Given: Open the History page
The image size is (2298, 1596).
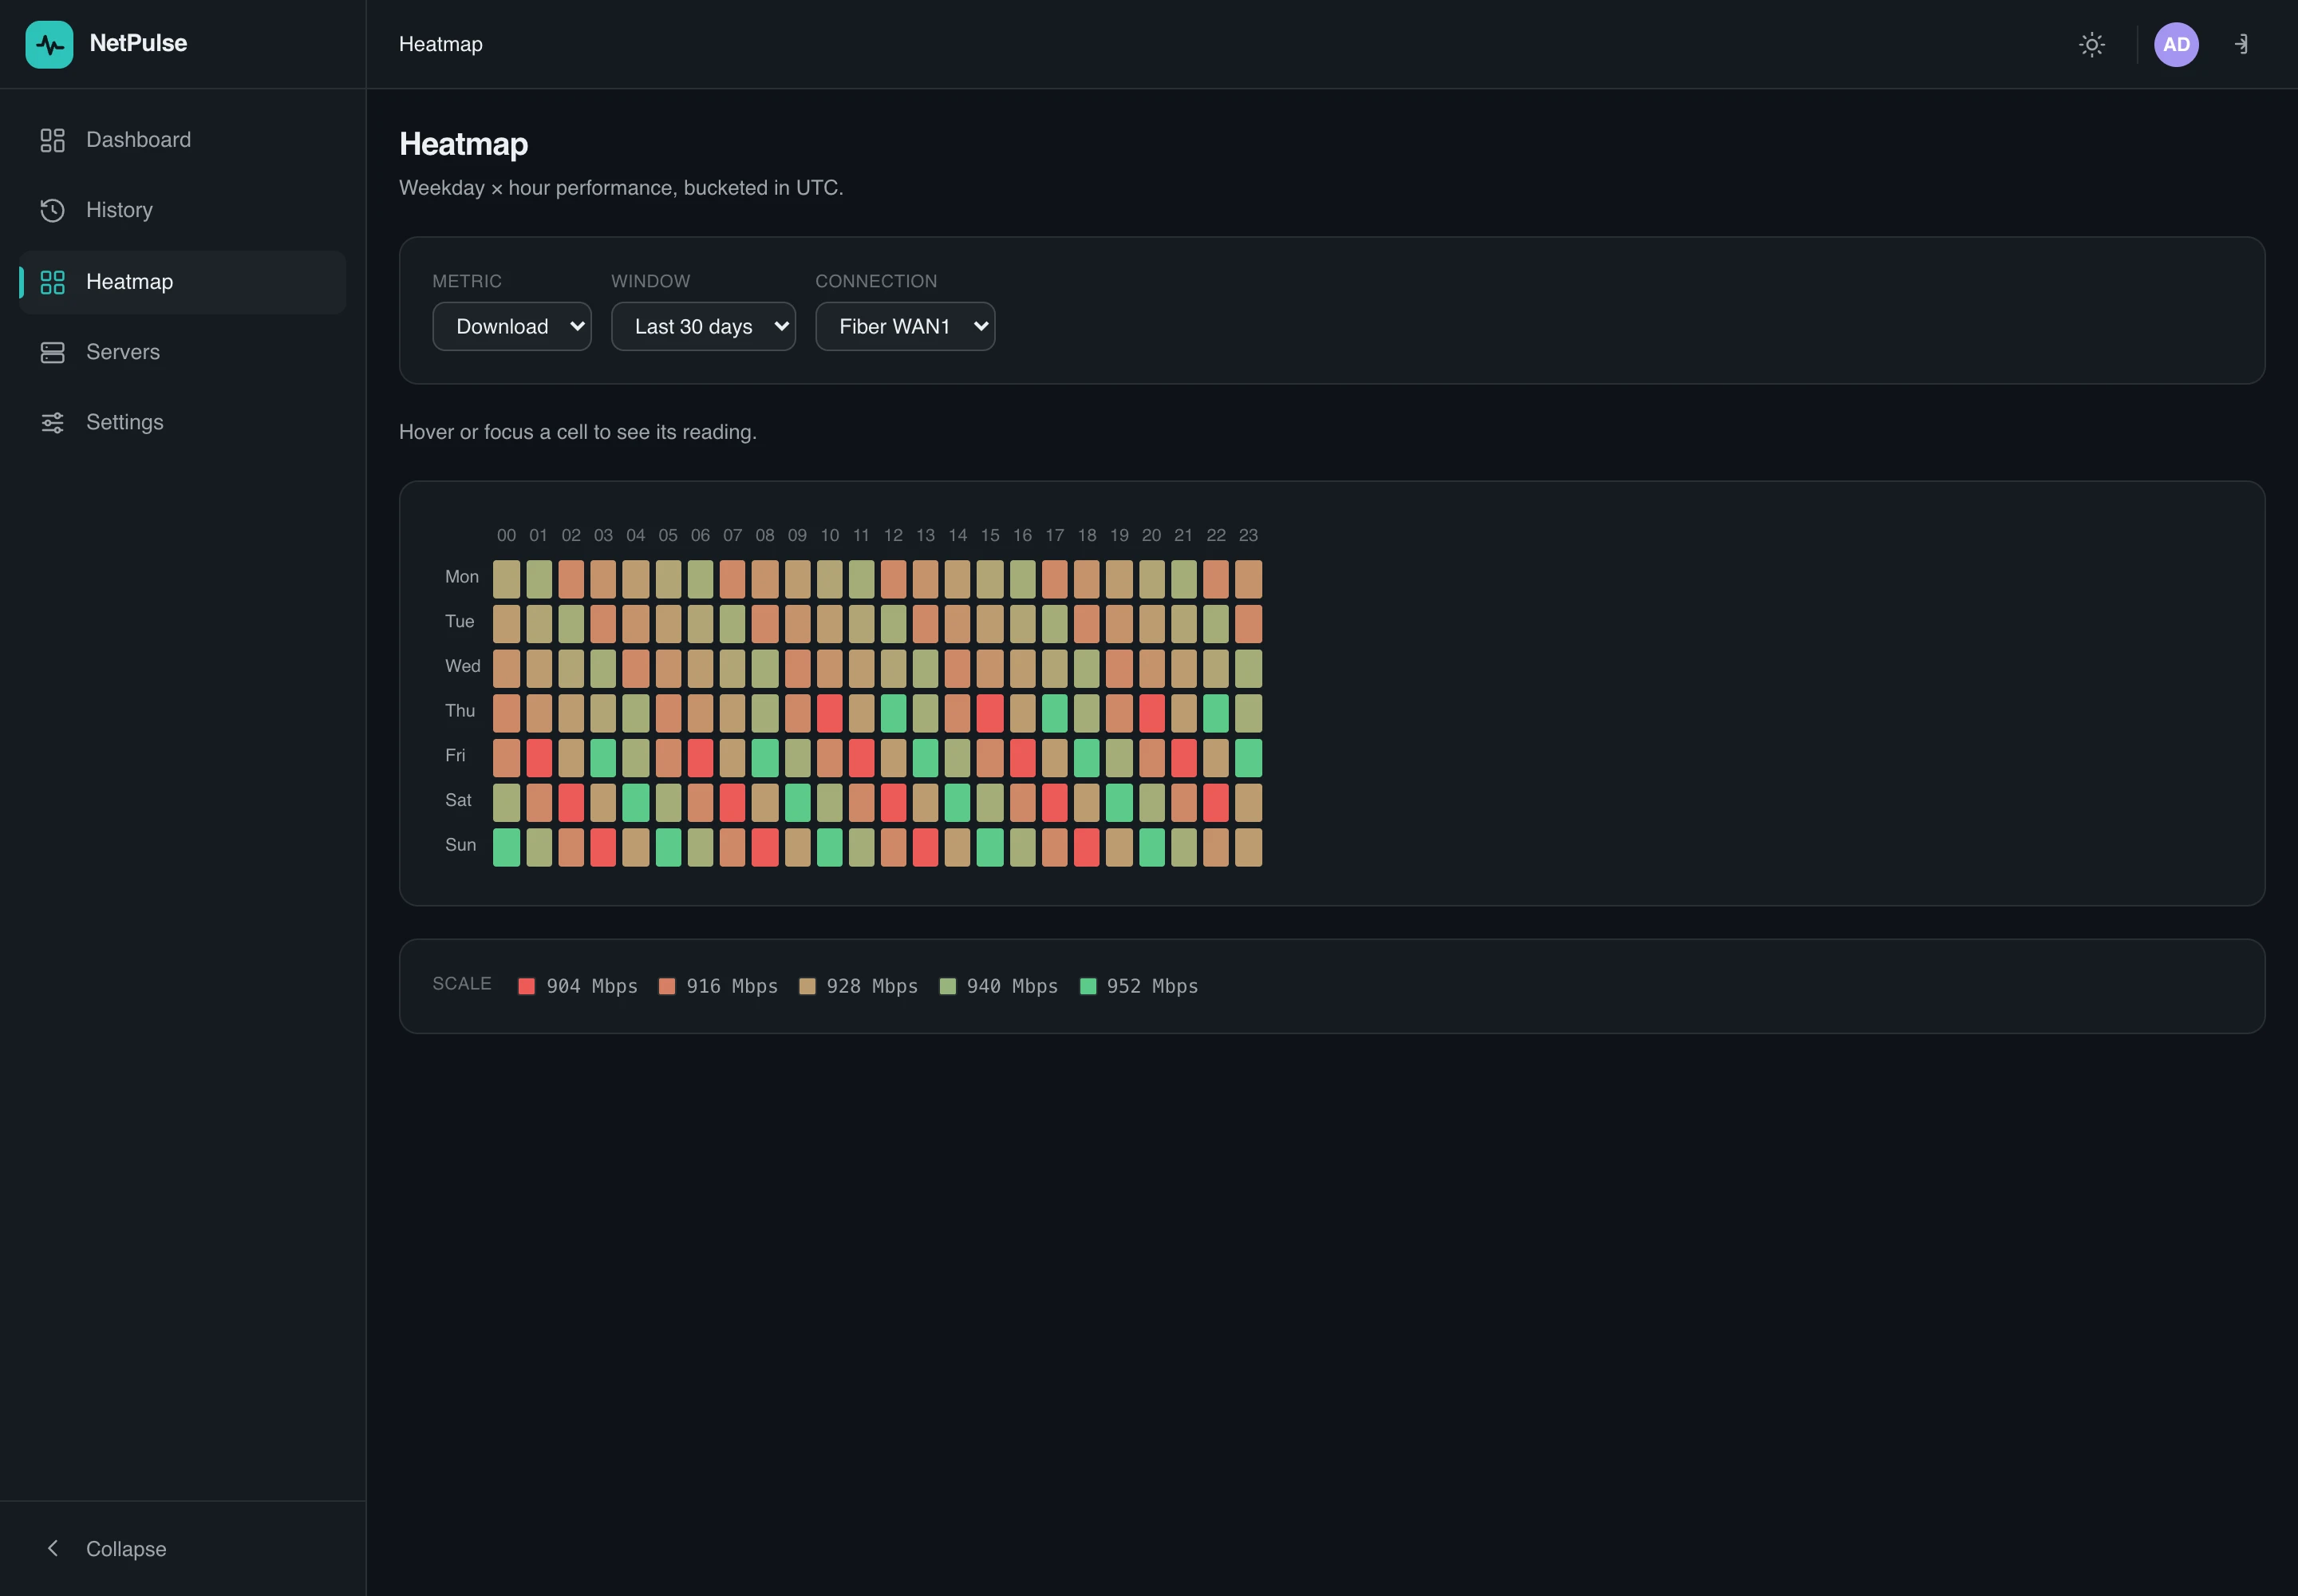Looking at the screenshot, I should click(x=182, y=210).
